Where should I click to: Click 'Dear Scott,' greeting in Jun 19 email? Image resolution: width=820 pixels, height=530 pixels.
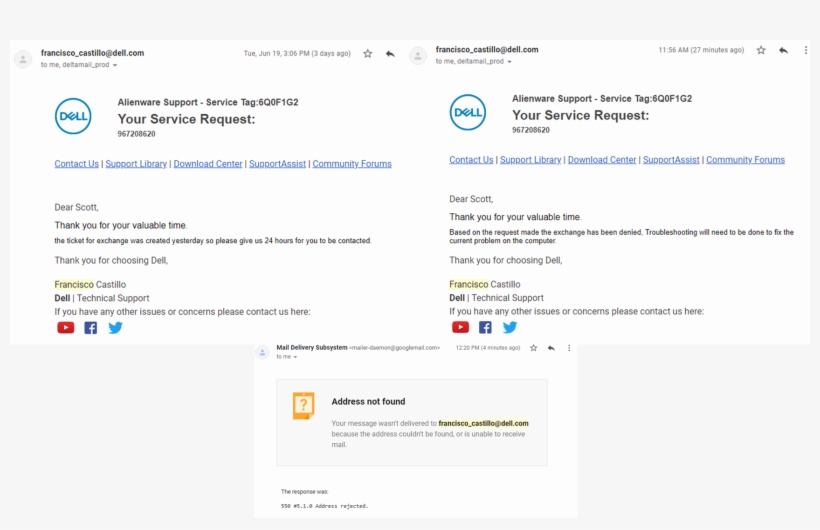(x=76, y=208)
